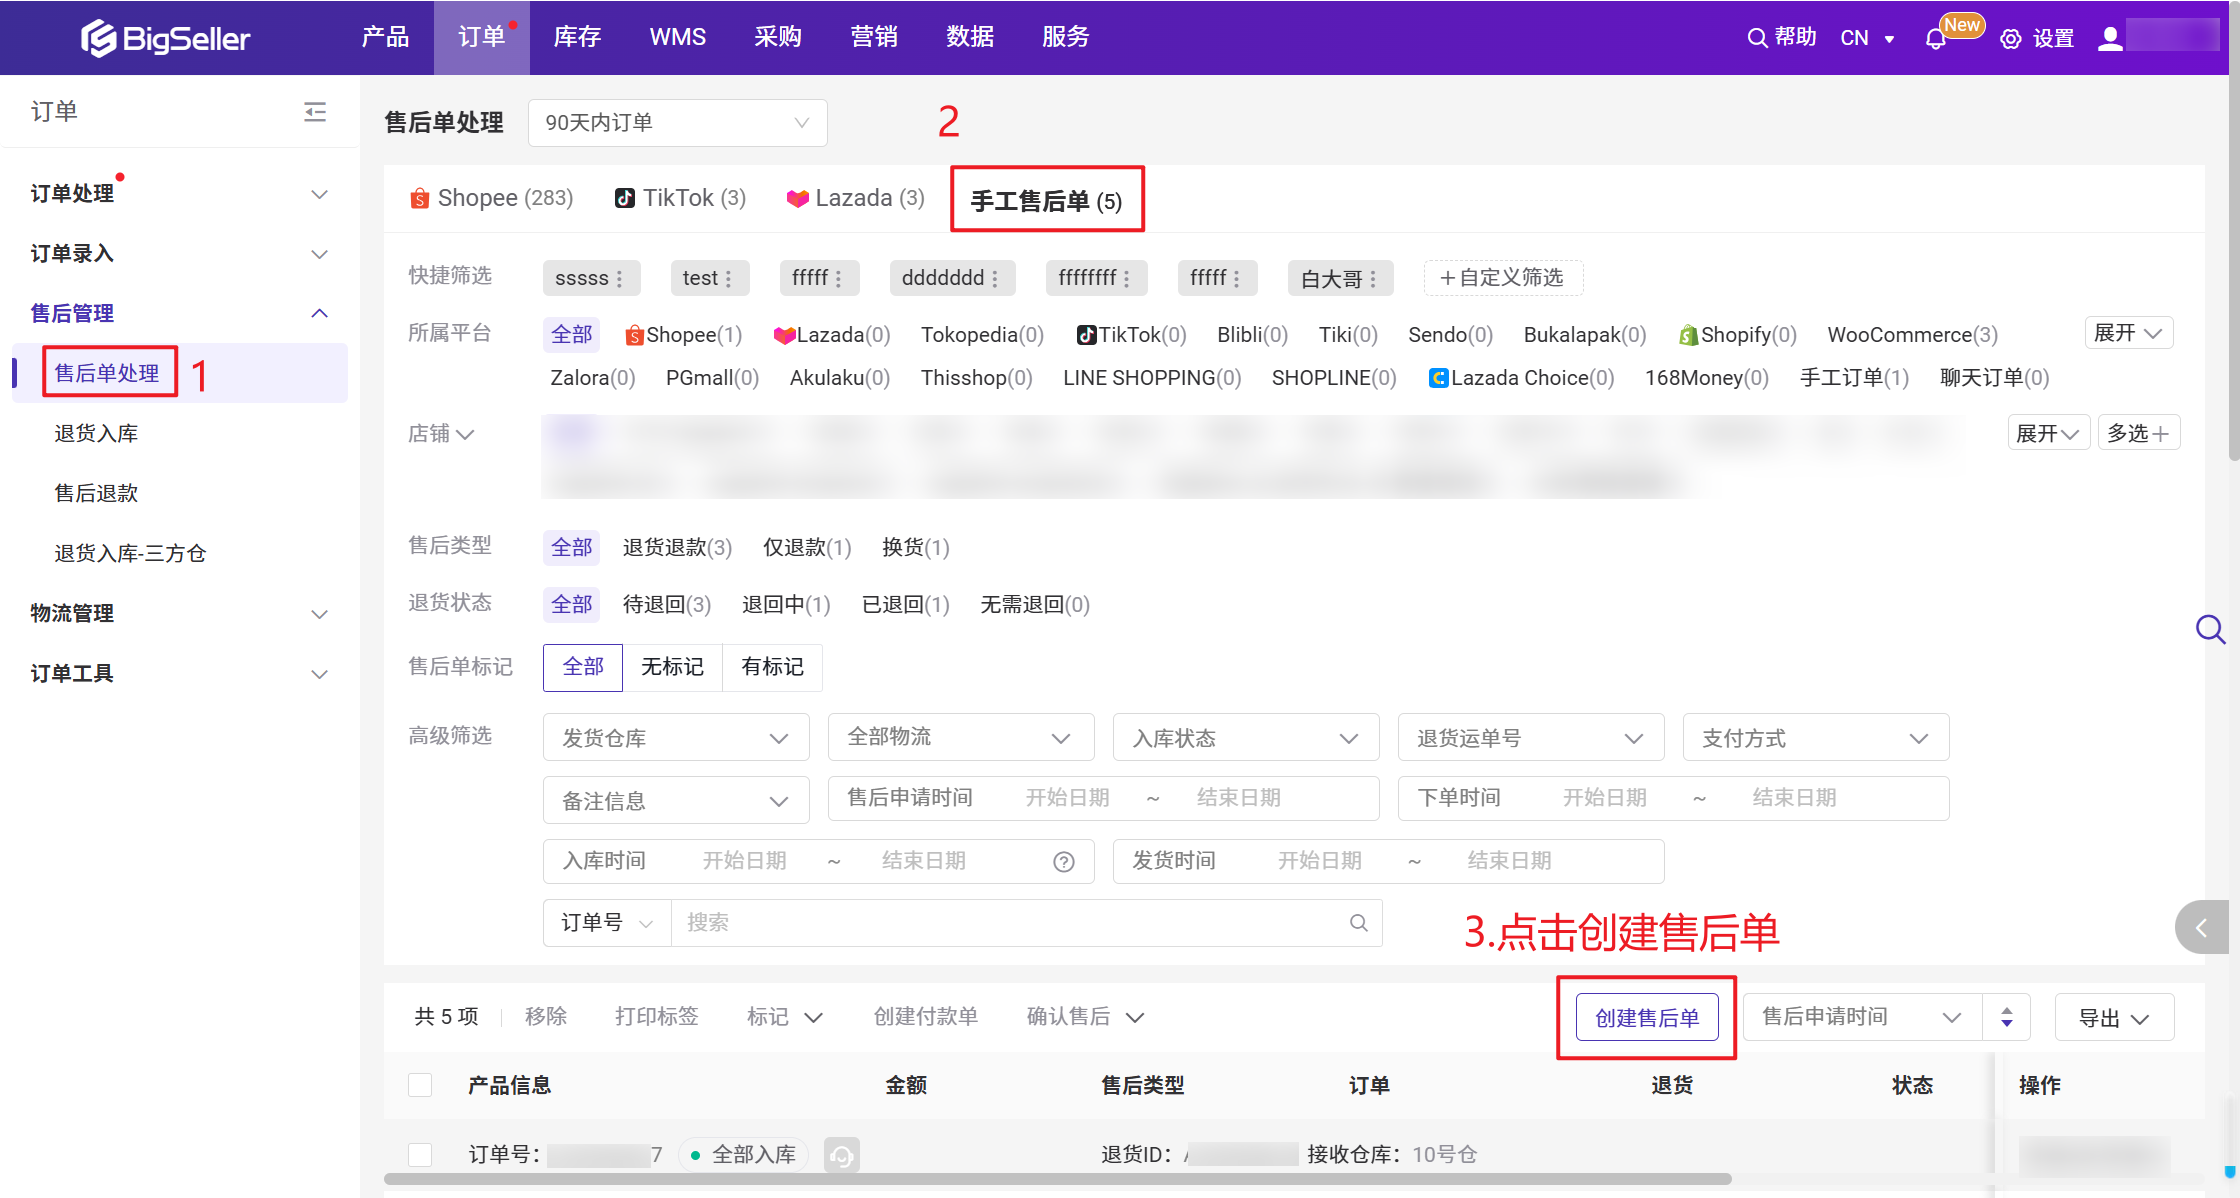Viewport: 2240px width, 1198px height.
Task: Open notifications bell icon
Action: pos(1935,39)
